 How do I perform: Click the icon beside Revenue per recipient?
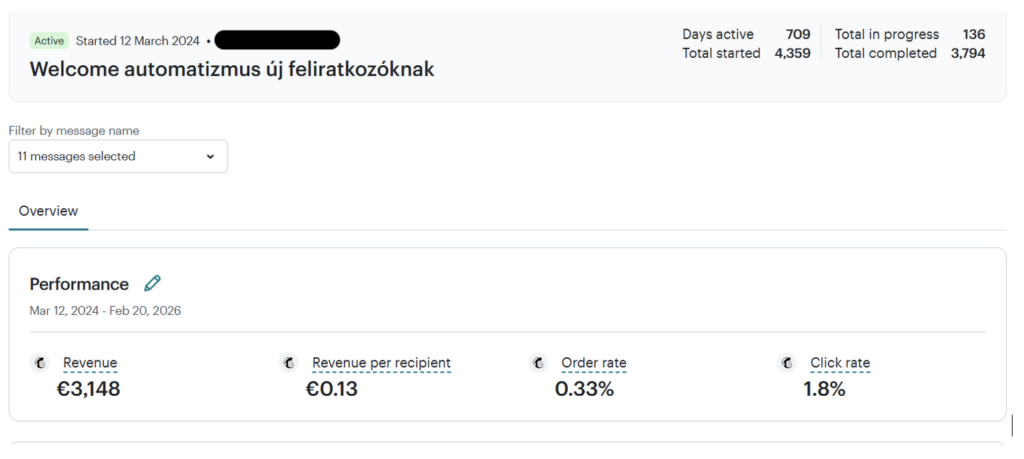click(289, 363)
